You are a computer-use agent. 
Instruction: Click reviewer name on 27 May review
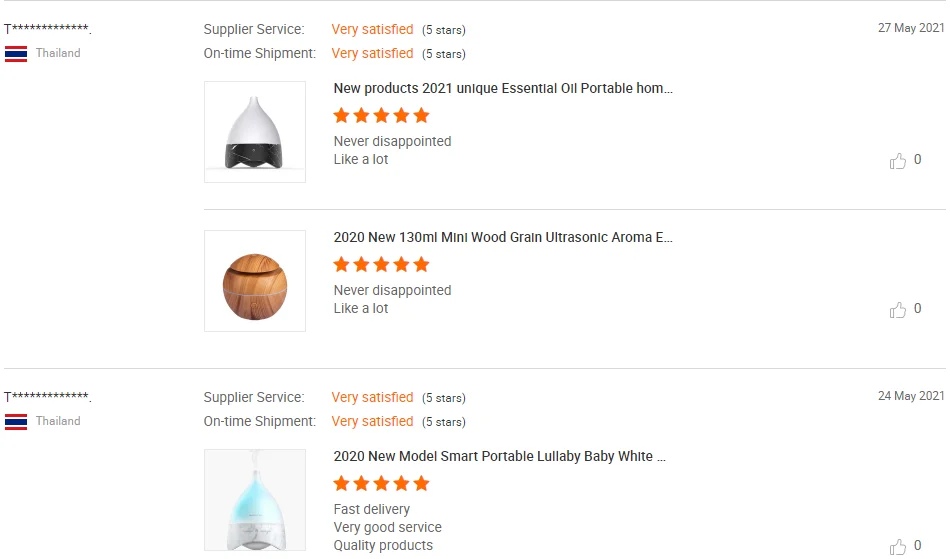pos(47,30)
